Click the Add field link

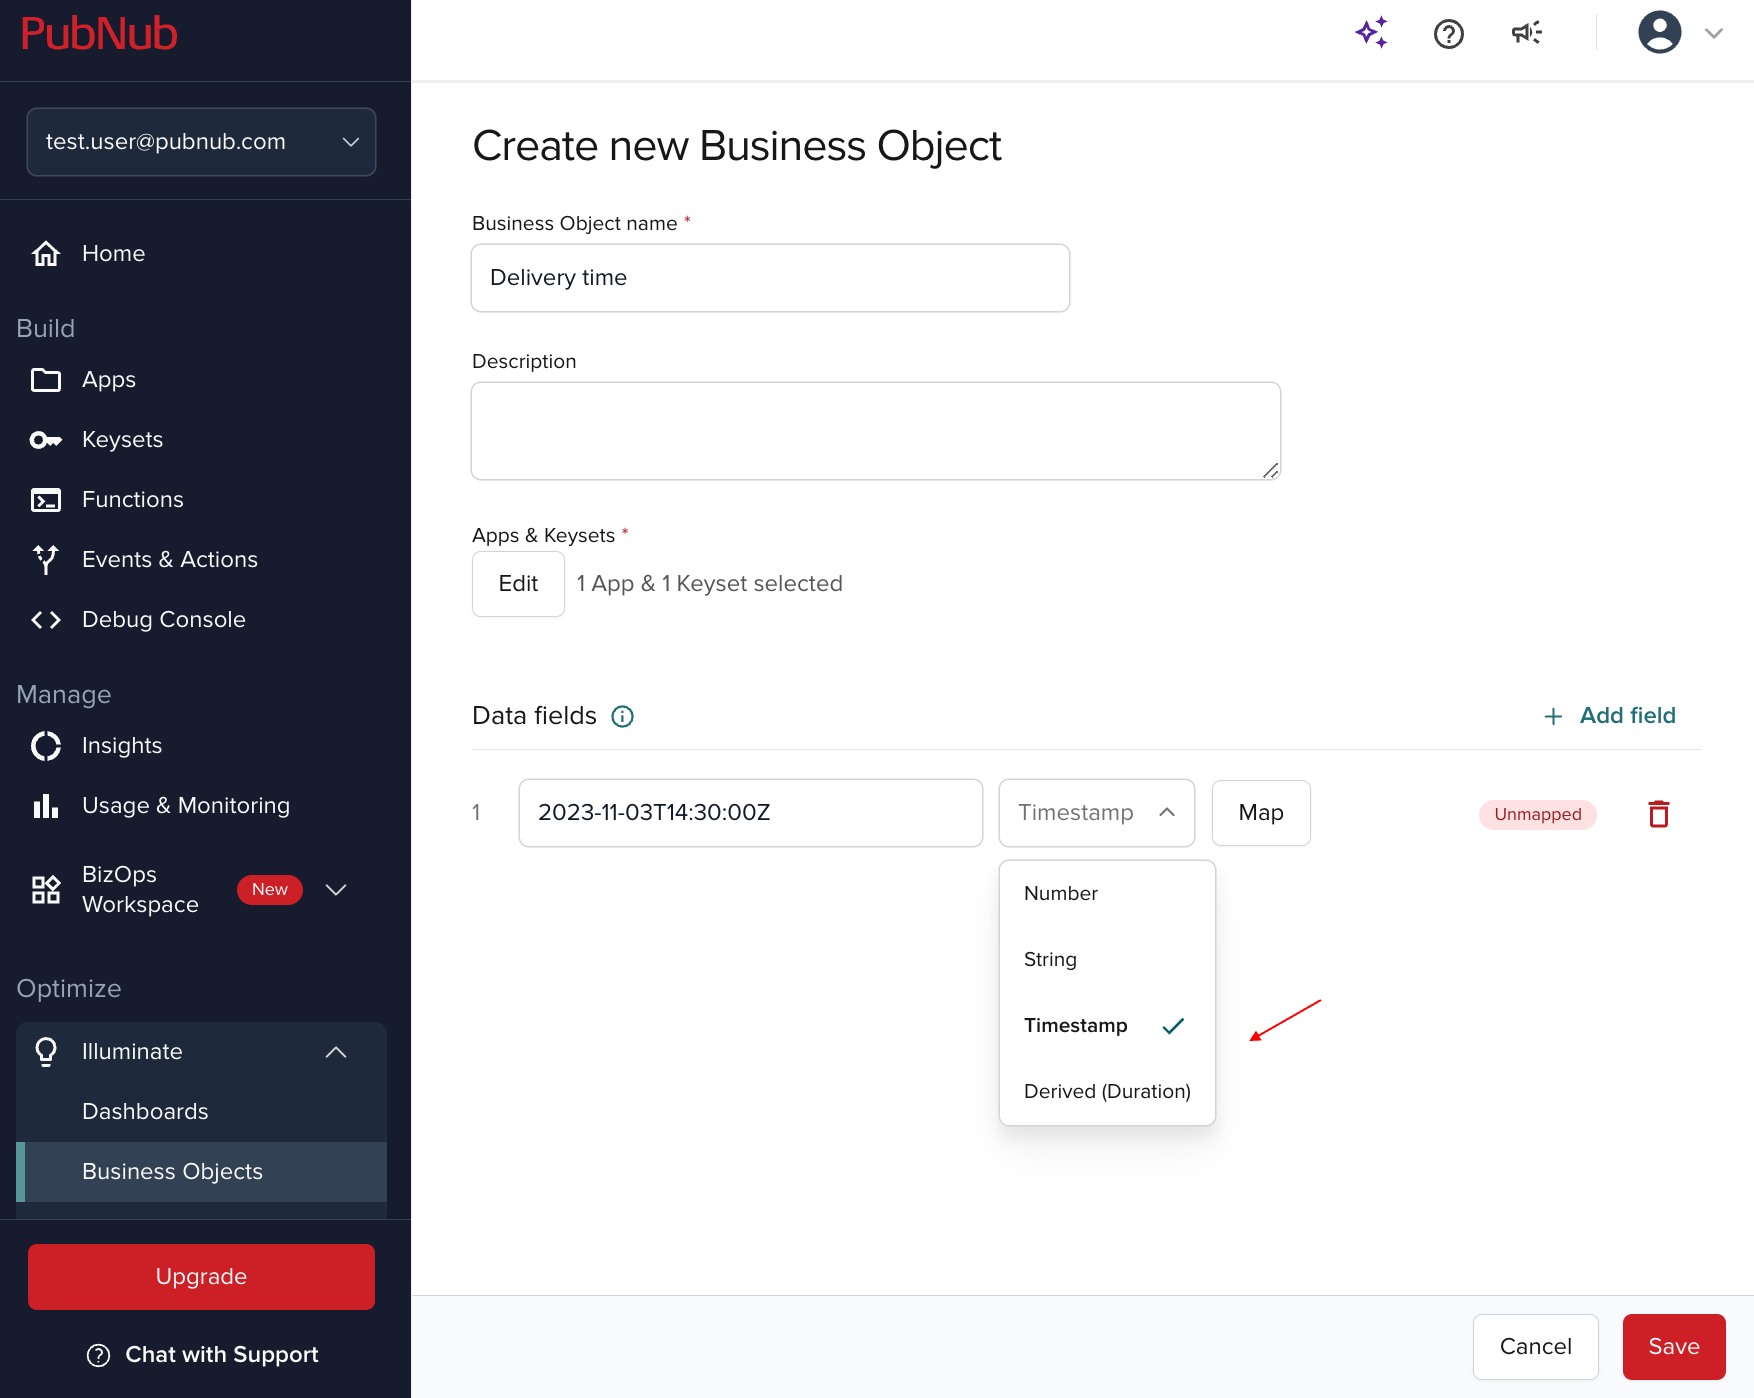pyautogui.click(x=1609, y=716)
